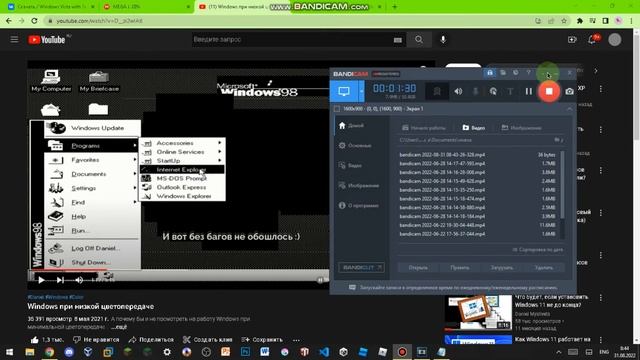Toggle Bandicam microphone recording
The width and height of the screenshot is (640, 360).
pyautogui.click(x=476, y=91)
